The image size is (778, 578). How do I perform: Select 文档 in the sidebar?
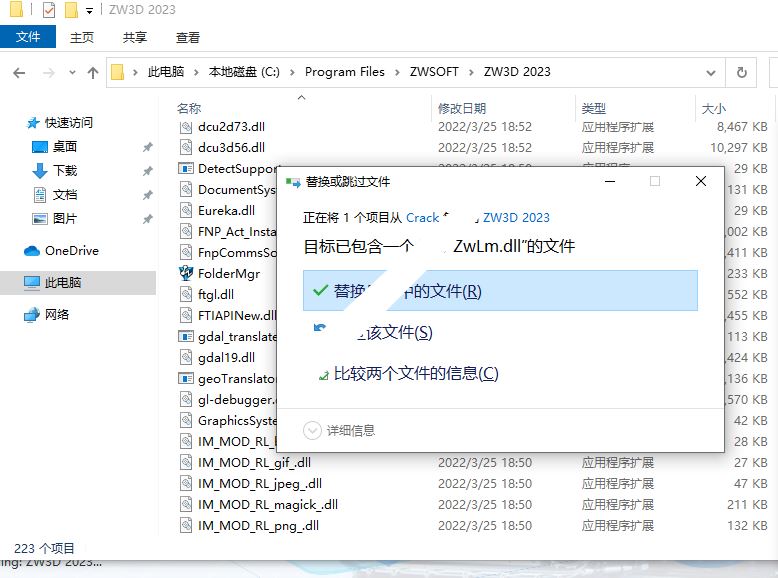65,194
